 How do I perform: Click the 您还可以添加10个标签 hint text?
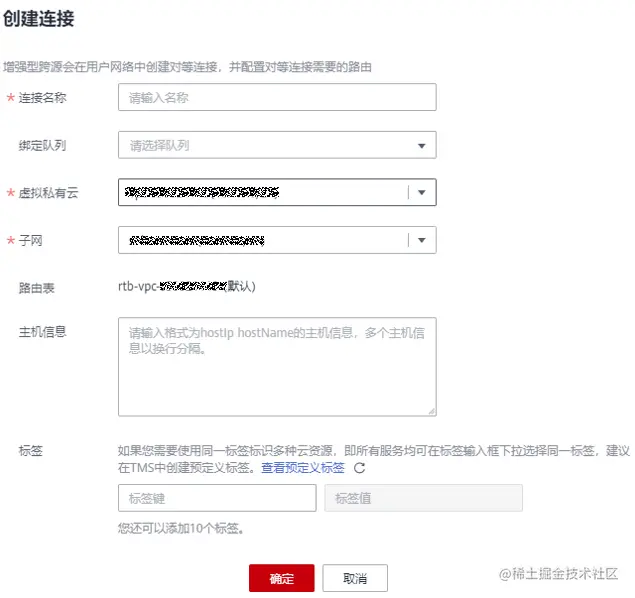181,528
